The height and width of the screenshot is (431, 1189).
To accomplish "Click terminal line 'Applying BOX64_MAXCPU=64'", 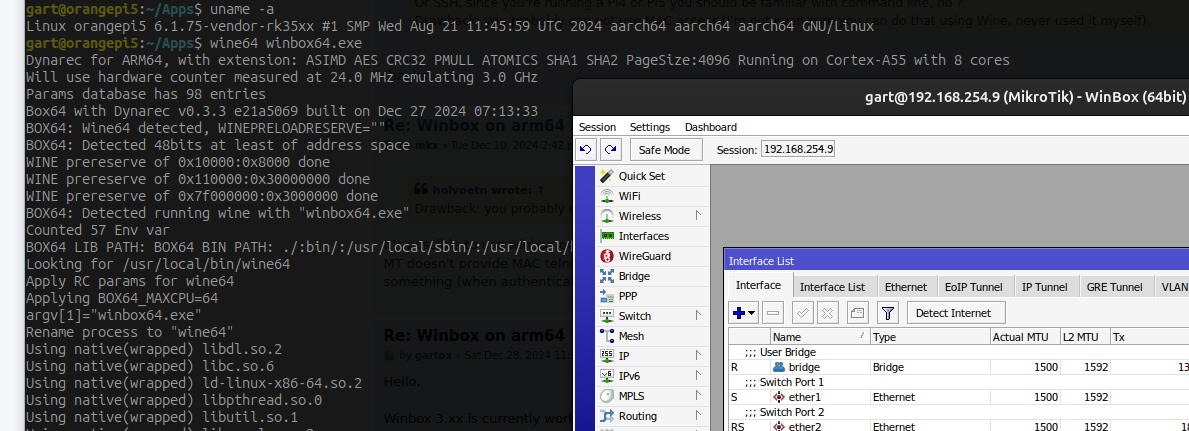I will [x=122, y=298].
